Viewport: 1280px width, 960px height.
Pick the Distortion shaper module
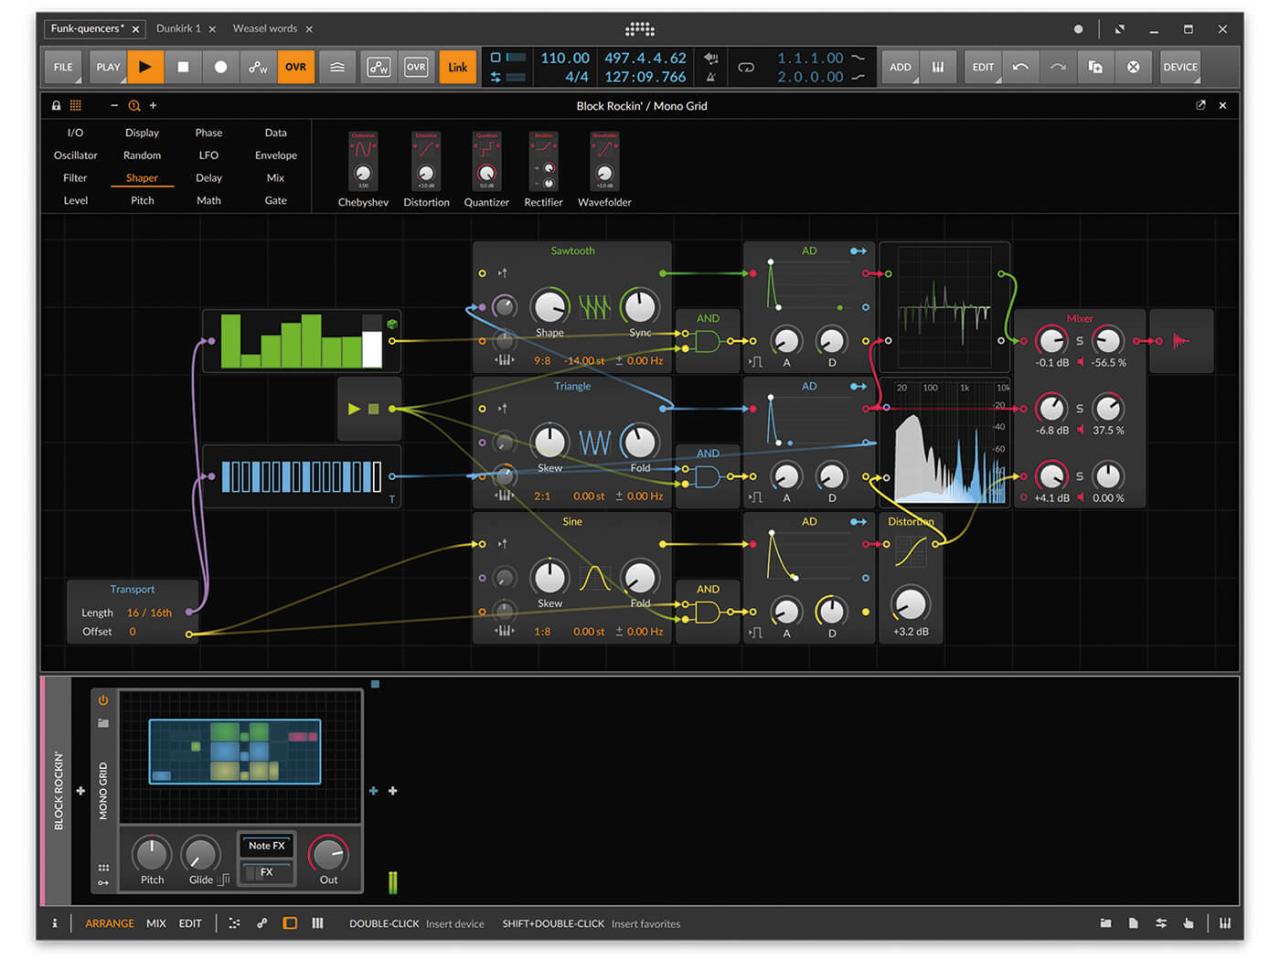[426, 169]
